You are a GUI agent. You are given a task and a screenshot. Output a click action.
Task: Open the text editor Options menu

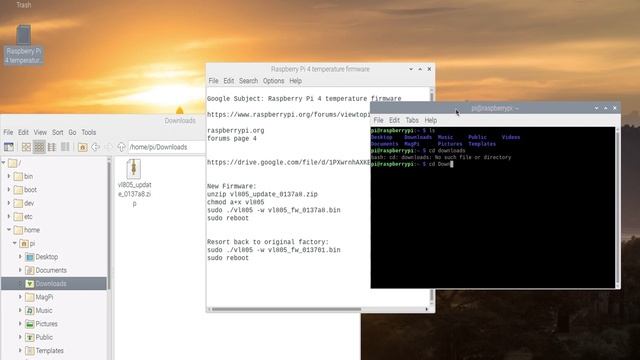(273, 81)
